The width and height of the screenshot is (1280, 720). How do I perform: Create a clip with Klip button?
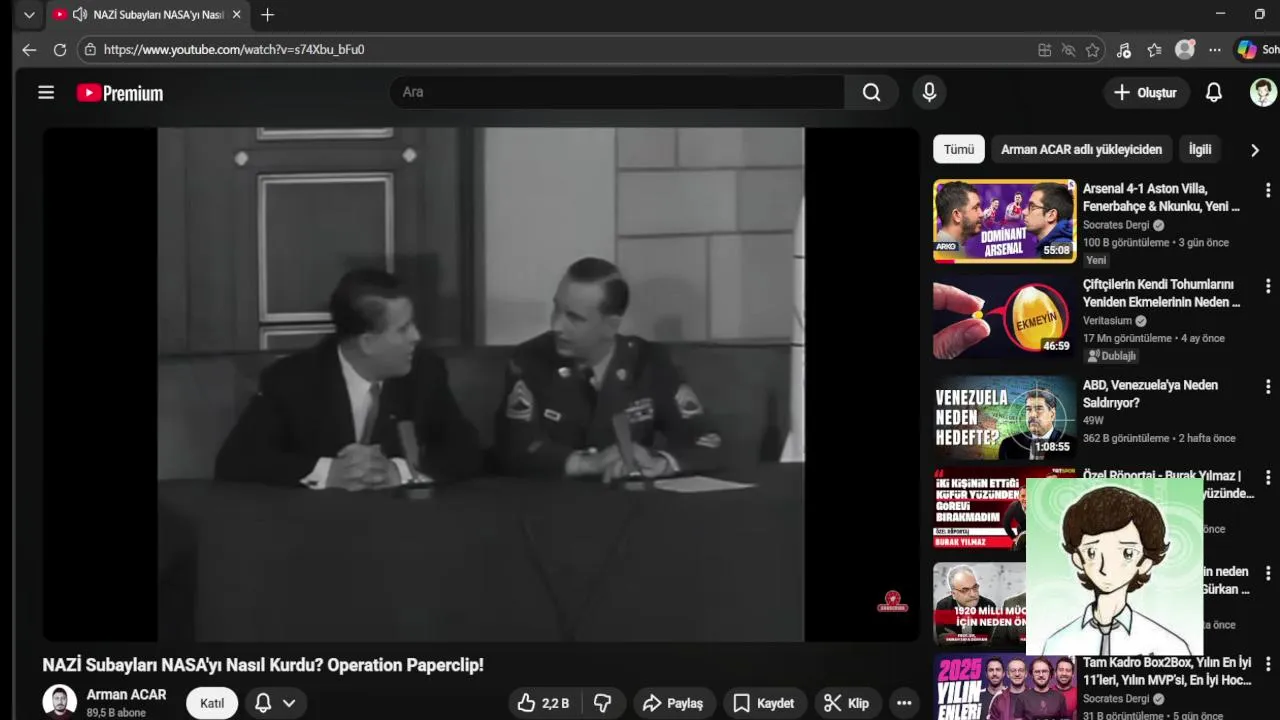pos(846,703)
